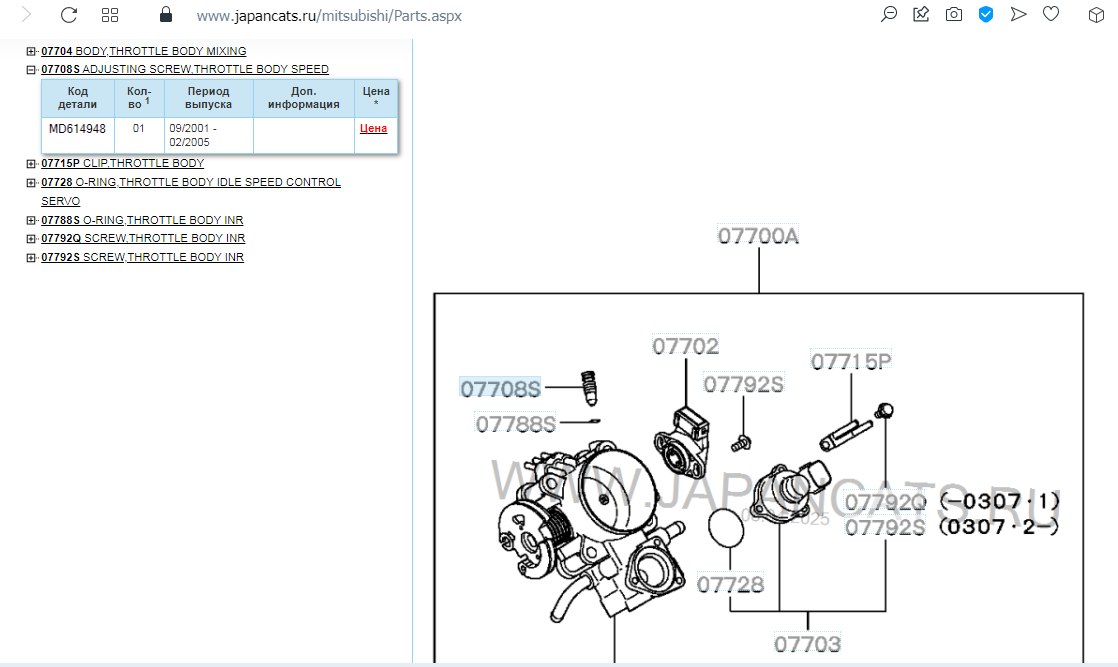1118x667 pixels.
Task: Select diagram label 07728
Action: point(730,585)
